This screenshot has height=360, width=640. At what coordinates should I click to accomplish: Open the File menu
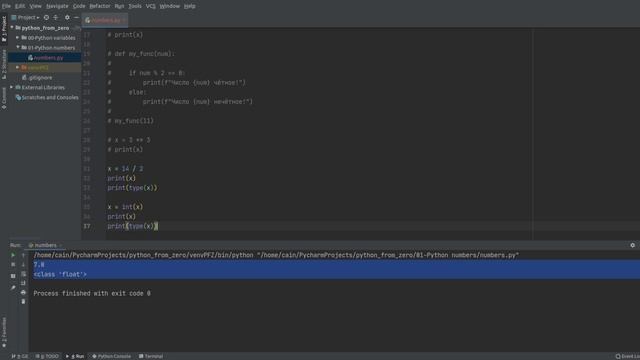[7, 6]
